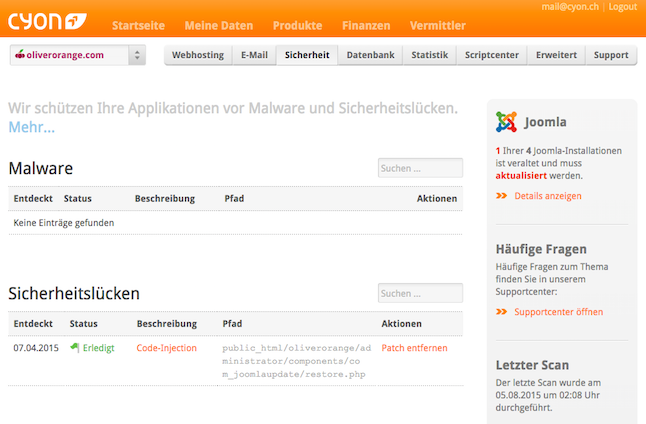Click the Erledigt status text
Image resolution: width=646 pixels, height=424 pixels.
(98, 348)
